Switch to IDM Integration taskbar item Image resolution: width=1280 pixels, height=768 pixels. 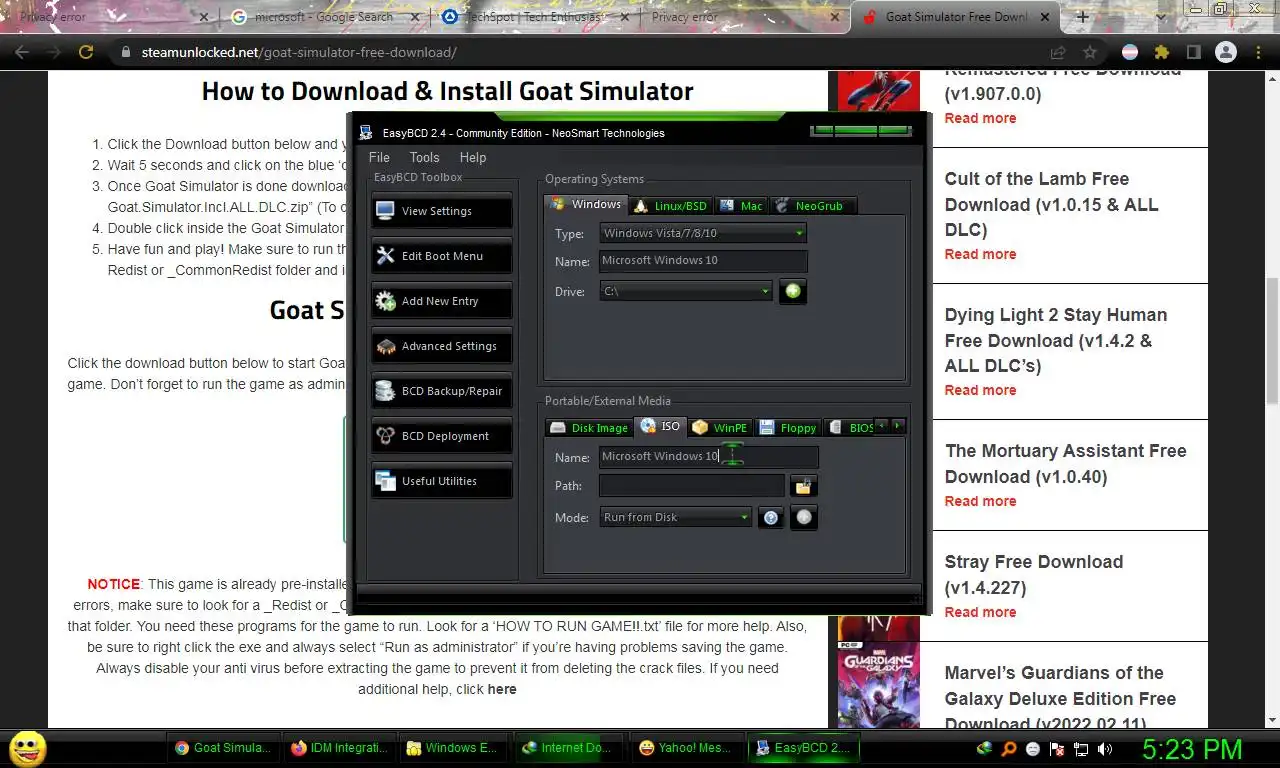click(x=339, y=747)
